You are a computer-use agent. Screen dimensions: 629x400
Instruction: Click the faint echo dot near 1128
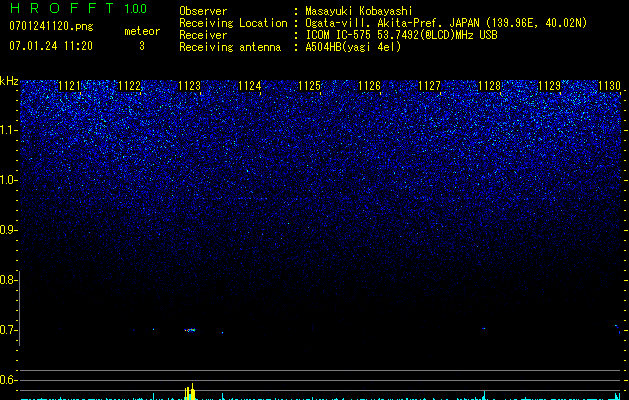[x=484, y=328]
